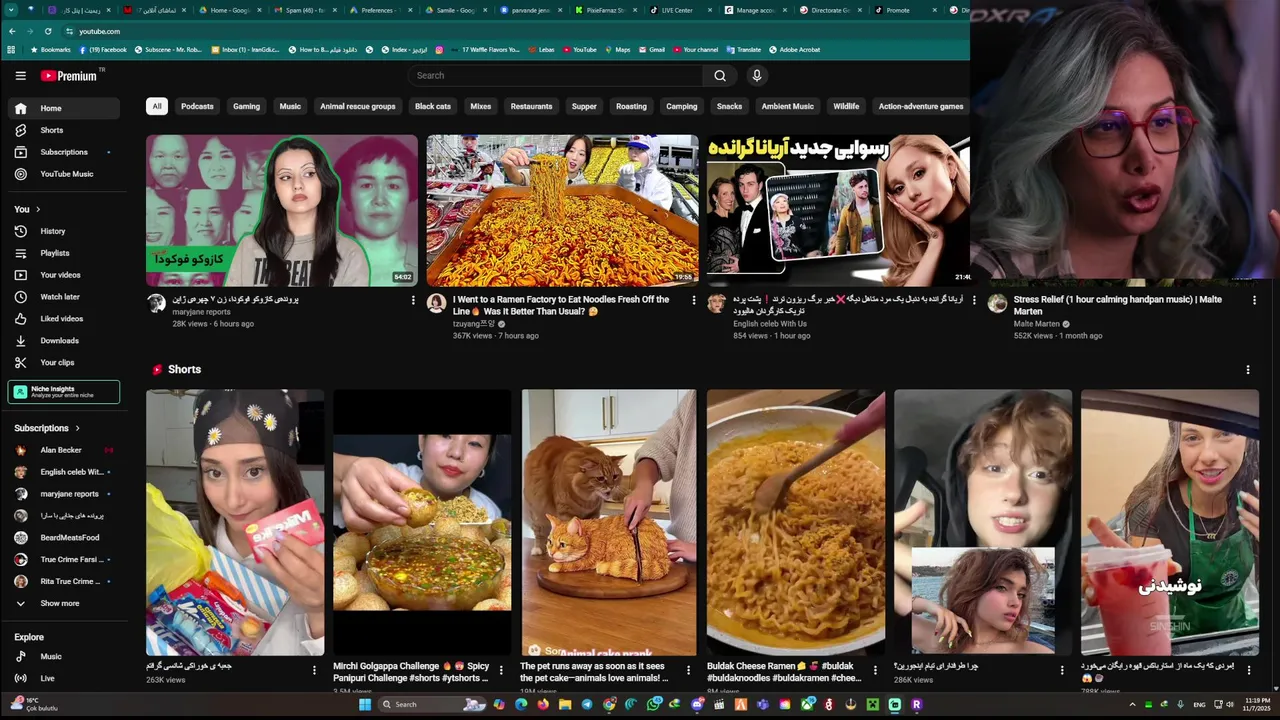Open Downloads in the sidebar
This screenshot has height=720, width=1280.
64,341
